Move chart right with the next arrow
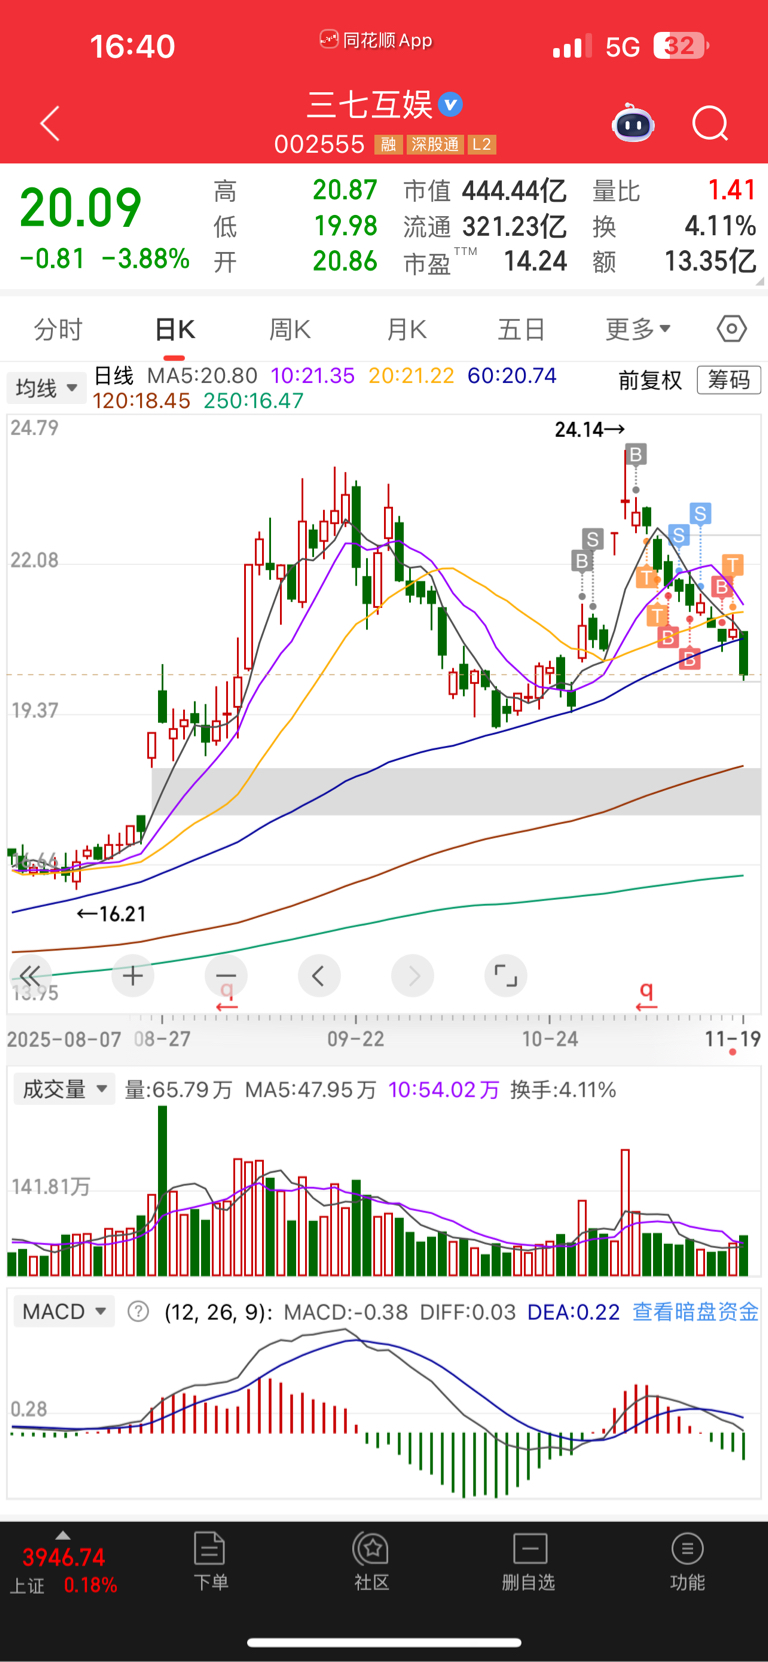Viewport: 768px width, 1662px height. (413, 975)
